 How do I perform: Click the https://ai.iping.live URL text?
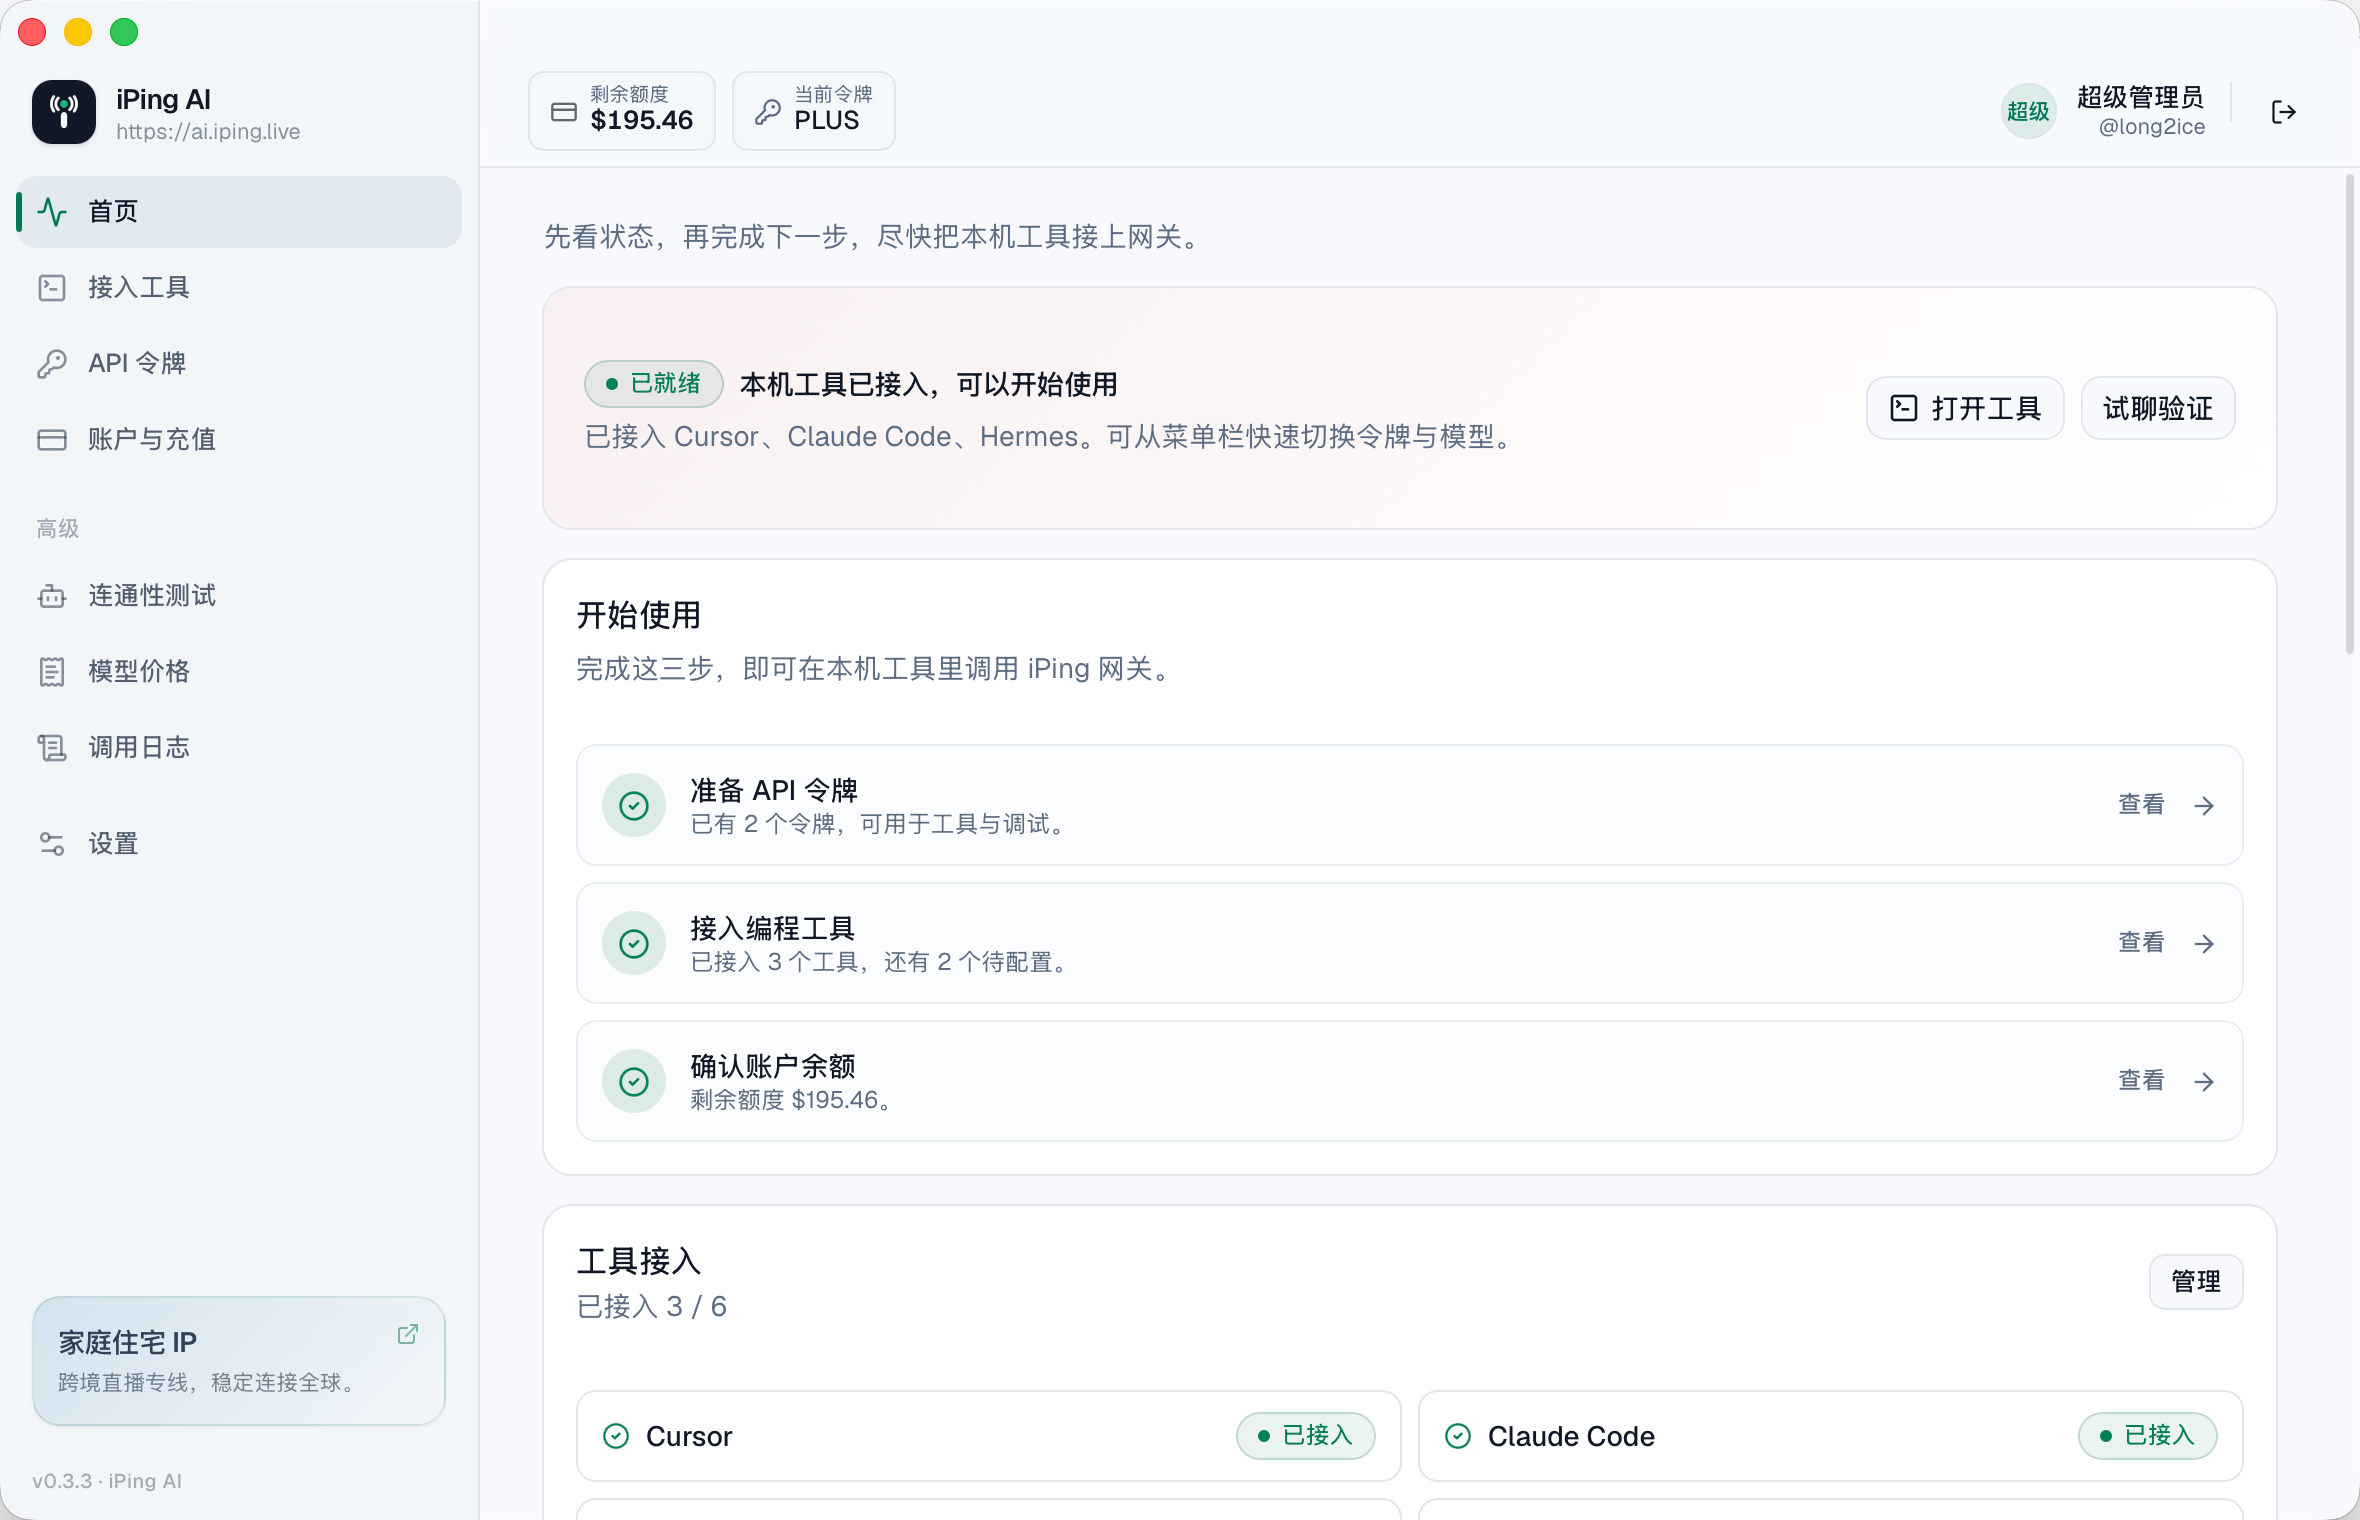point(208,132)
